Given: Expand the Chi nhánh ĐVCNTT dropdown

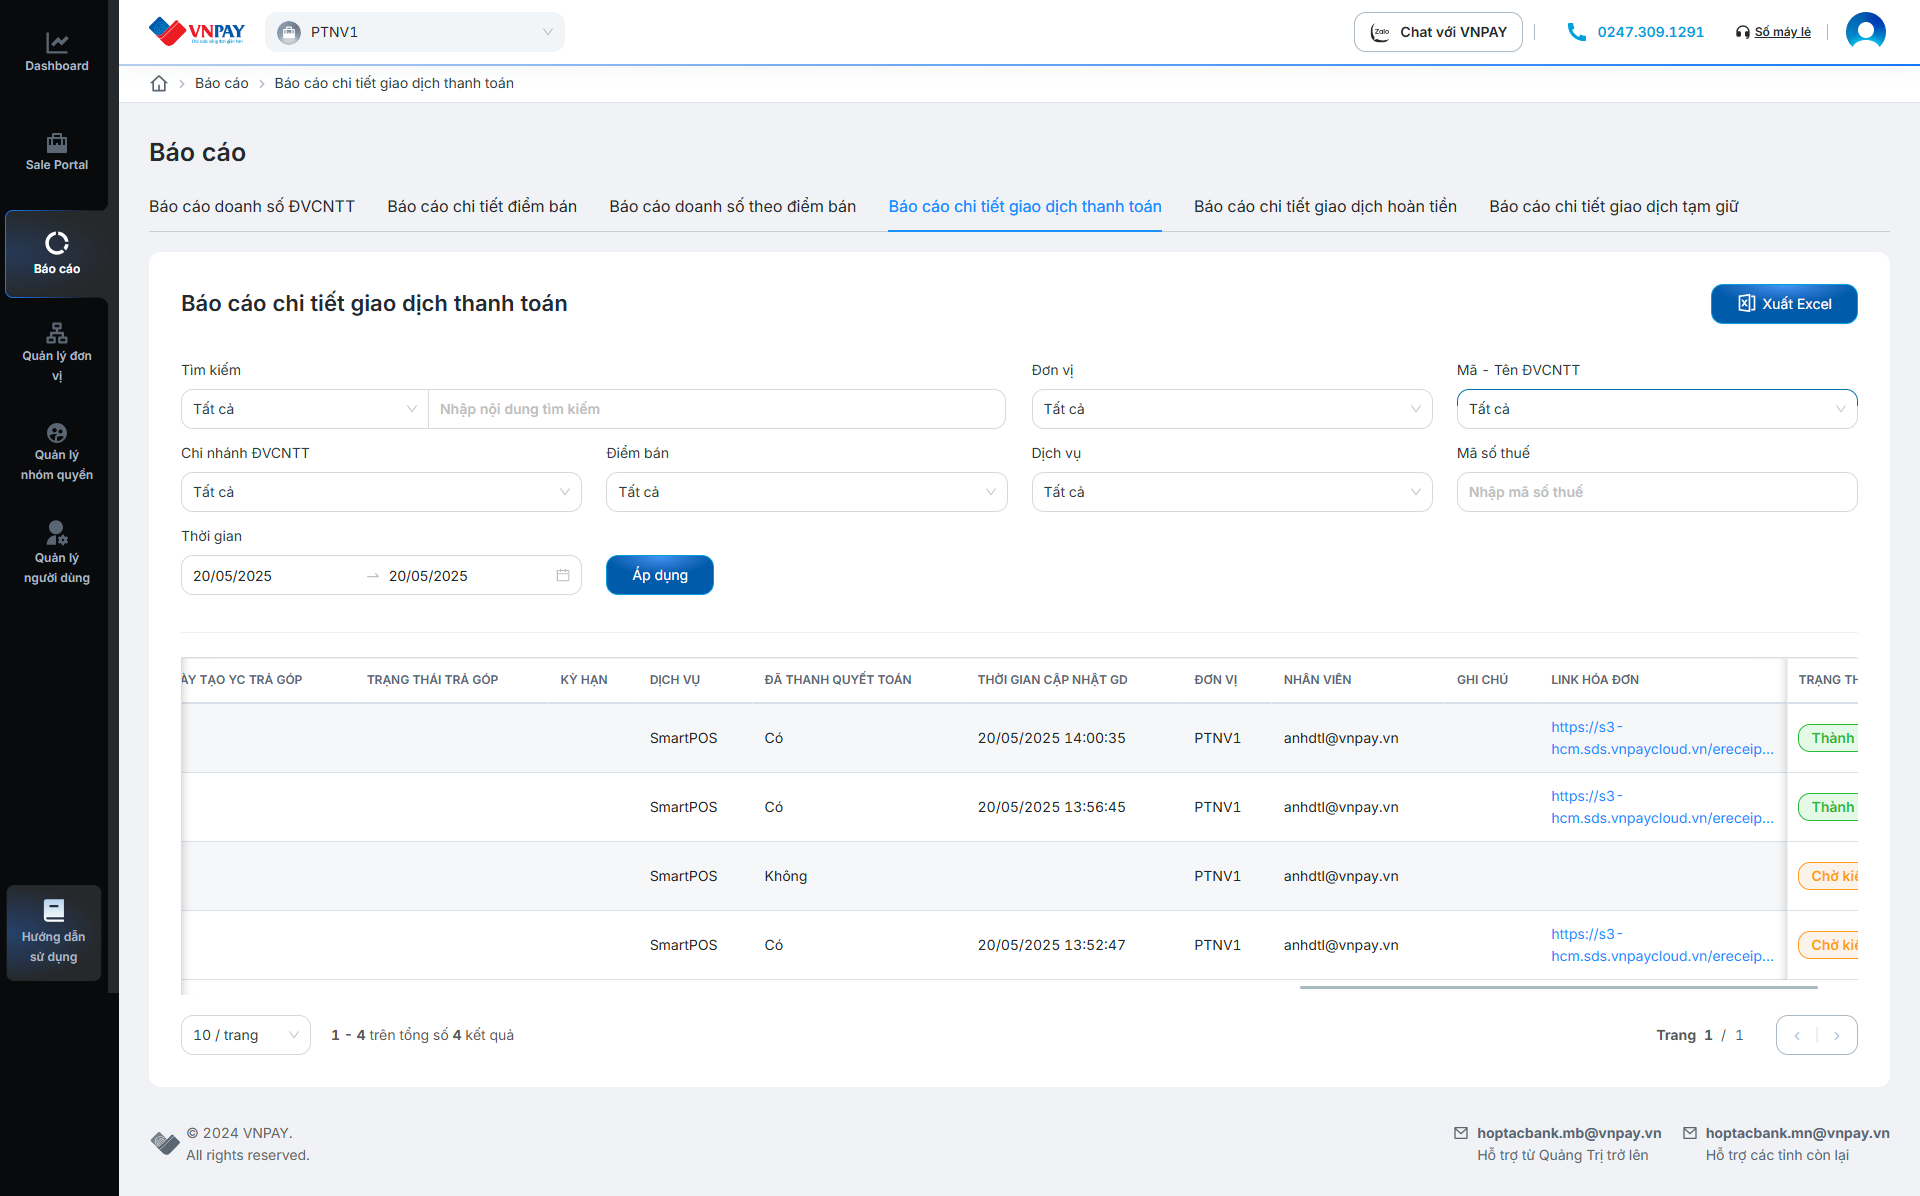Looking at the screenshot, I should (381, 492).
